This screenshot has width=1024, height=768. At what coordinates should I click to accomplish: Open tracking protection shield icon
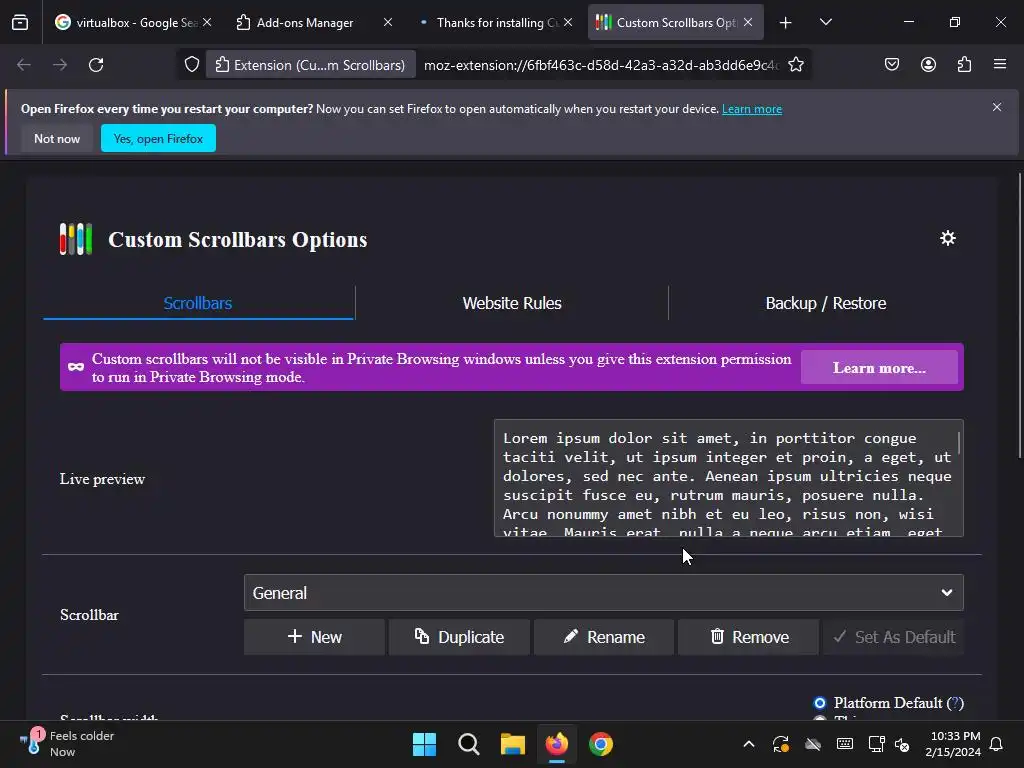[191, 65]
